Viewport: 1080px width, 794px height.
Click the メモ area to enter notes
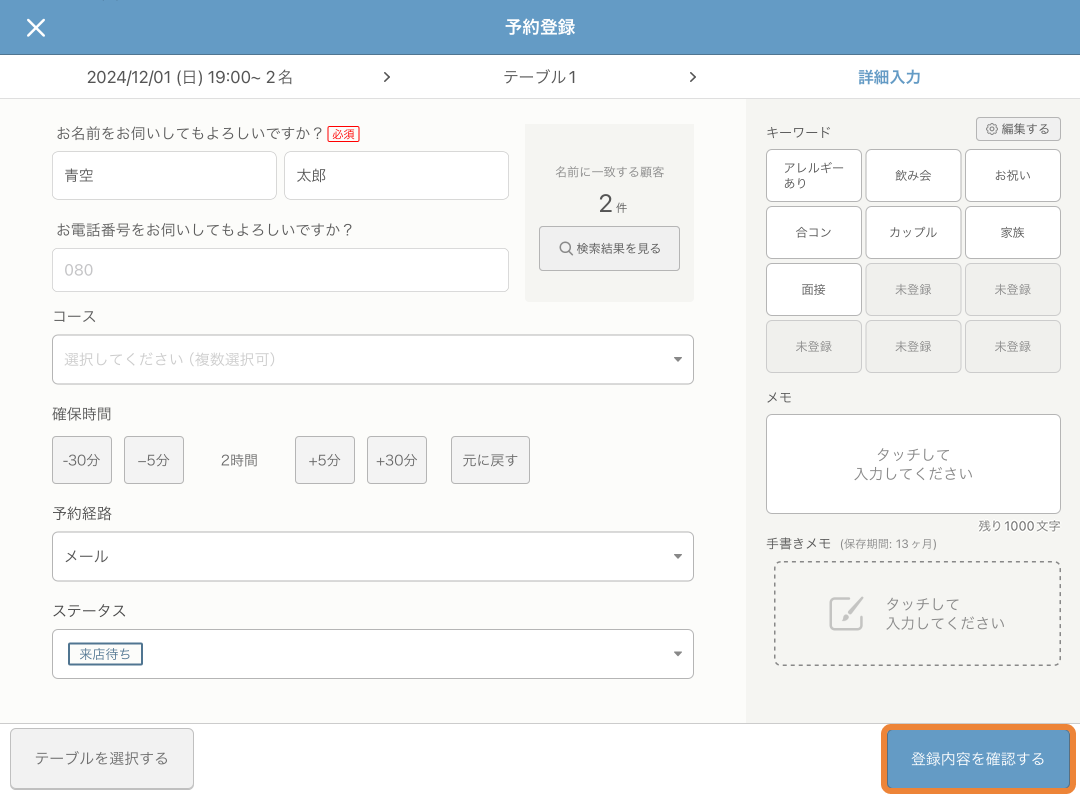[912, 463]
